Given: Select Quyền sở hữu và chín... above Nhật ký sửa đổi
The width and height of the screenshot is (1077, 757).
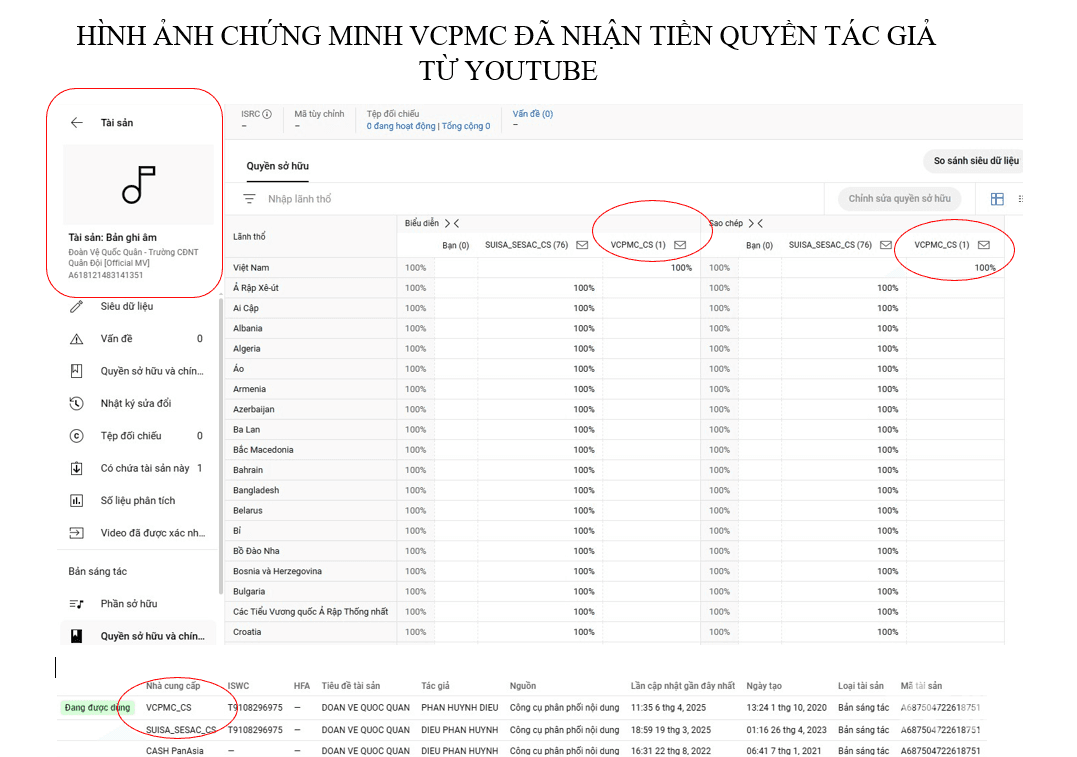Looking at the screenshot, I should tap(152, 371).
